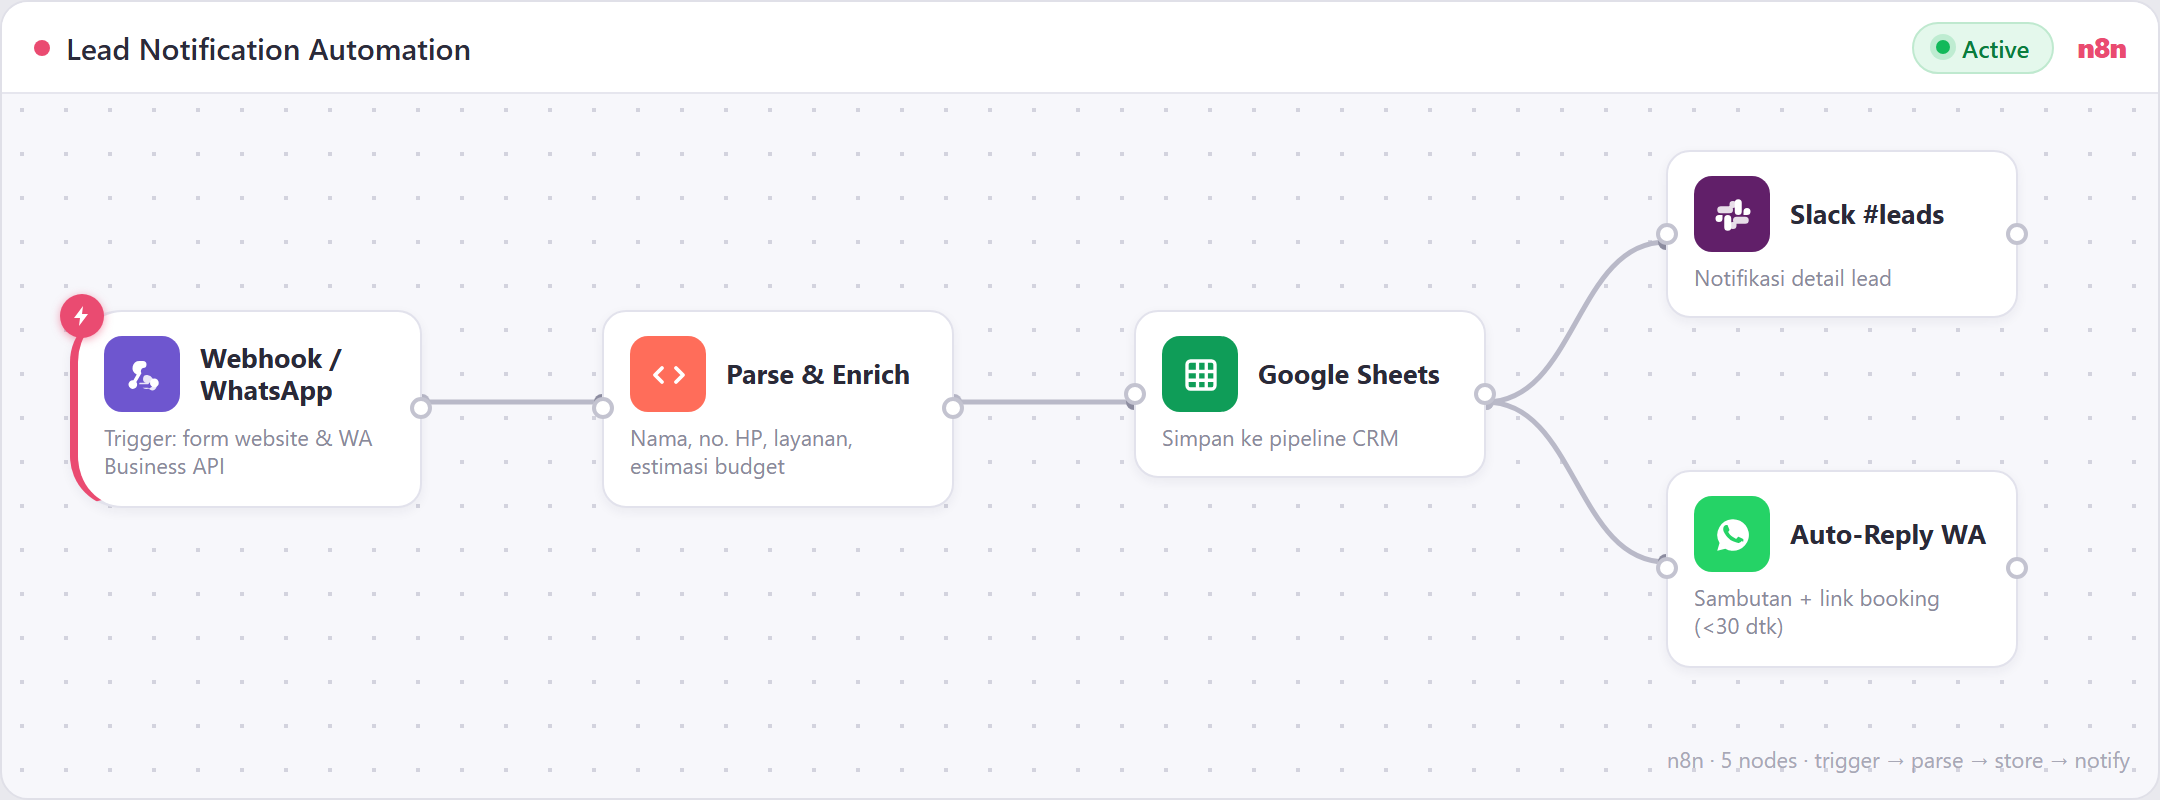
Task: Click the Google Sheets output connector
Action: coord(1485,394)
